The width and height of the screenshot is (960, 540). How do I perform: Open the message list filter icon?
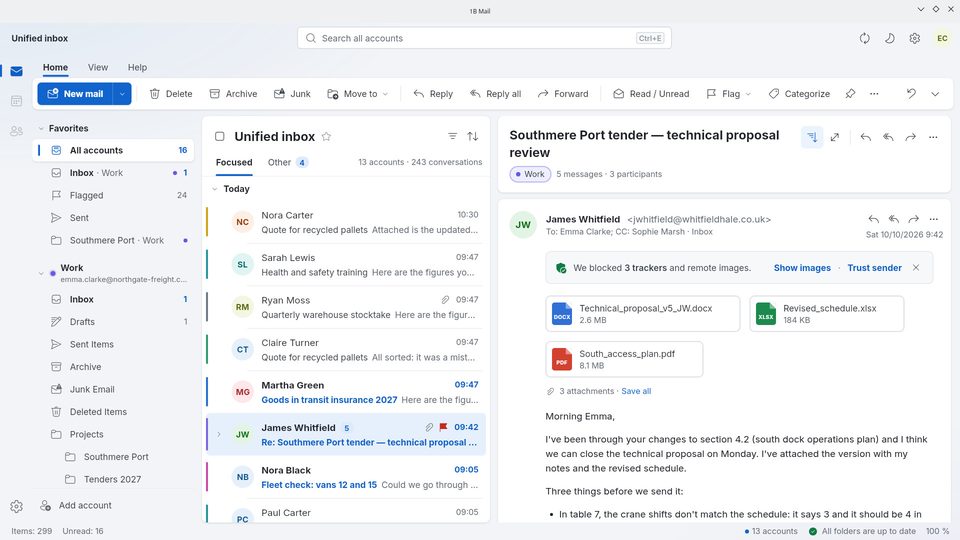452,137
